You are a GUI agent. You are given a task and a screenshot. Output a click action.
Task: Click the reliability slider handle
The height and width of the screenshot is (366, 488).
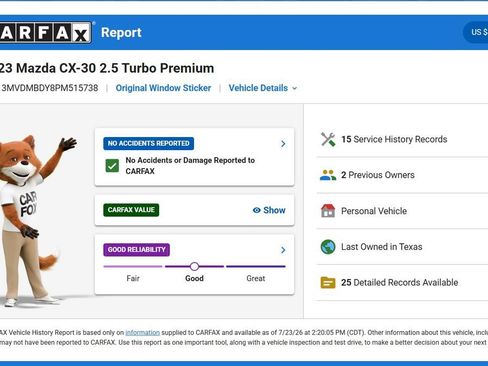194,266
